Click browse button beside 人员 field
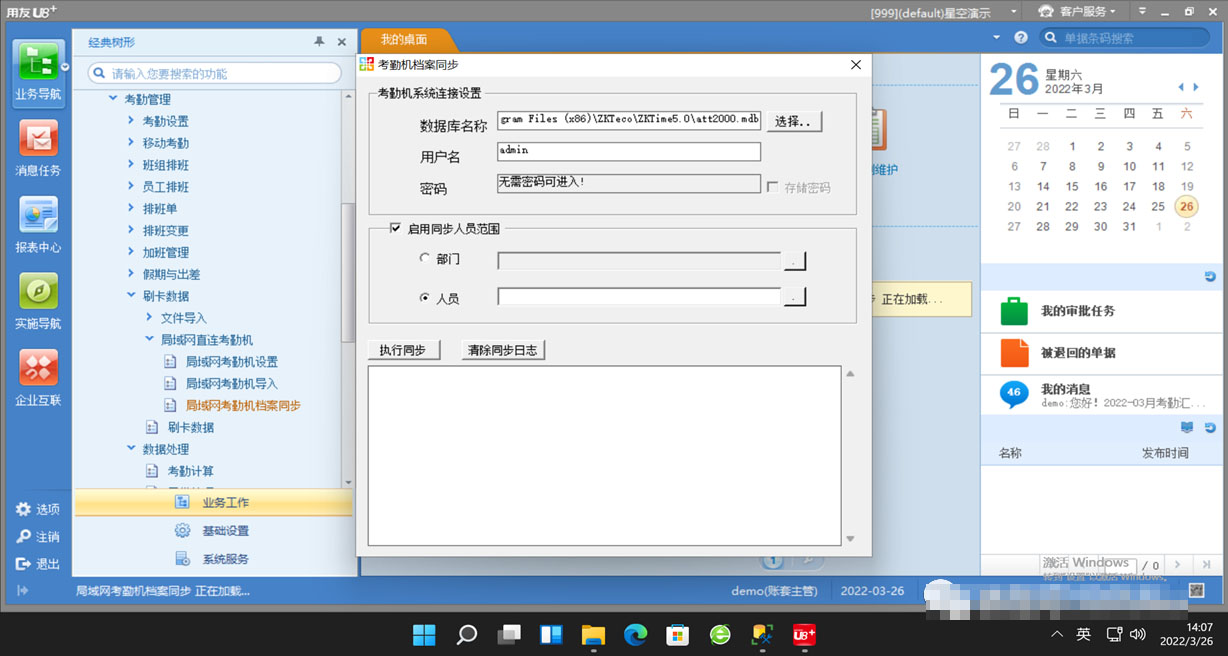 coord(794,297)
